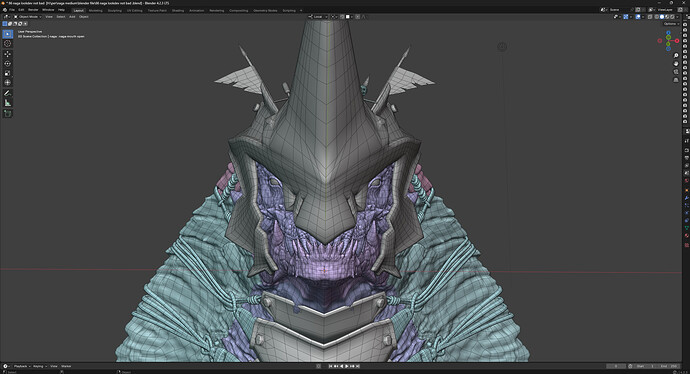Toggle X-ray in the viewport header
Image resolution: width=690 pixels, height=374 pixels.
tap(650, 17)
